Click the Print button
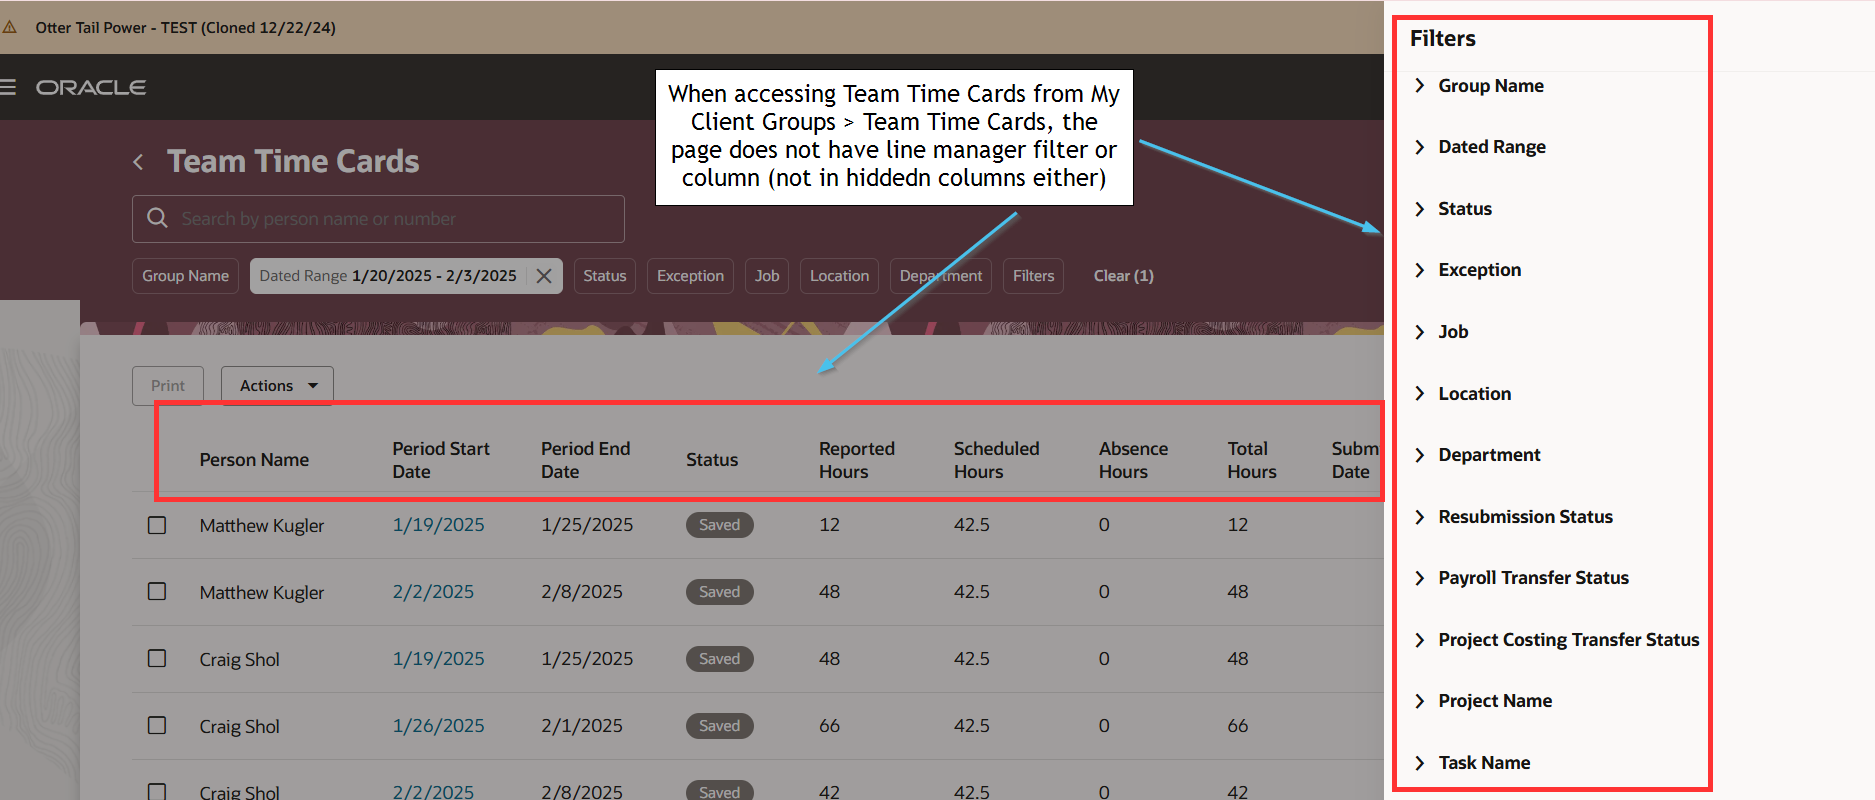1875x800 pixels. pyautogui.click(x=168, y=386)
